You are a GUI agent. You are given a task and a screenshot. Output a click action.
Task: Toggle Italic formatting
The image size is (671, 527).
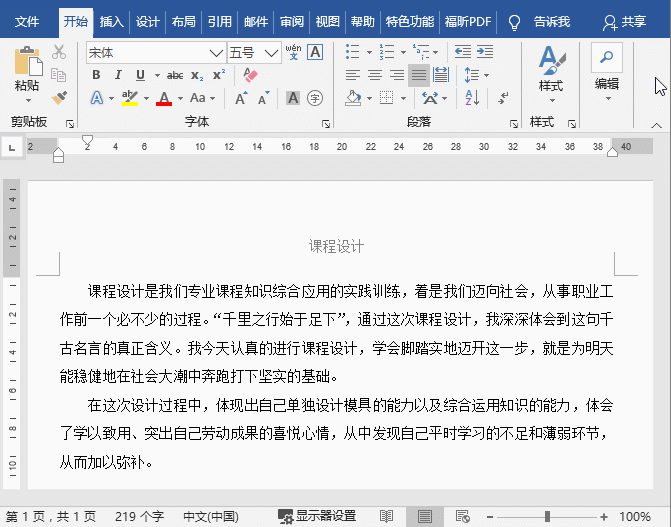[x=118, y=75]
